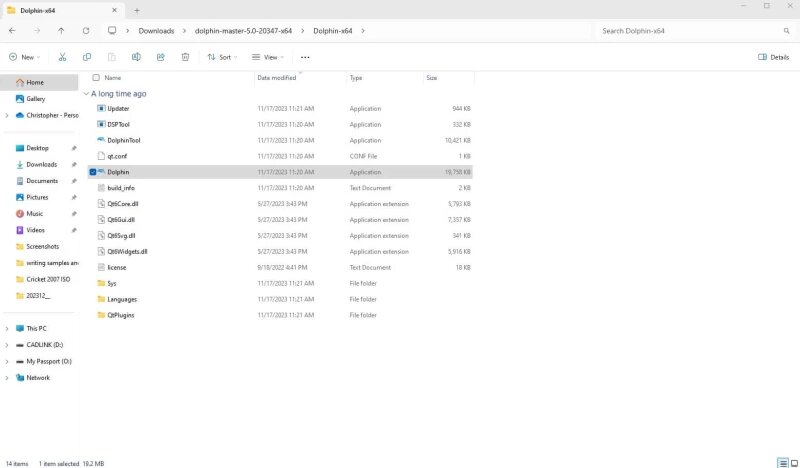Add a new tab with plus icon
Image resolution: width=800 pixels, height=468 pixels.
pos(137,10)
